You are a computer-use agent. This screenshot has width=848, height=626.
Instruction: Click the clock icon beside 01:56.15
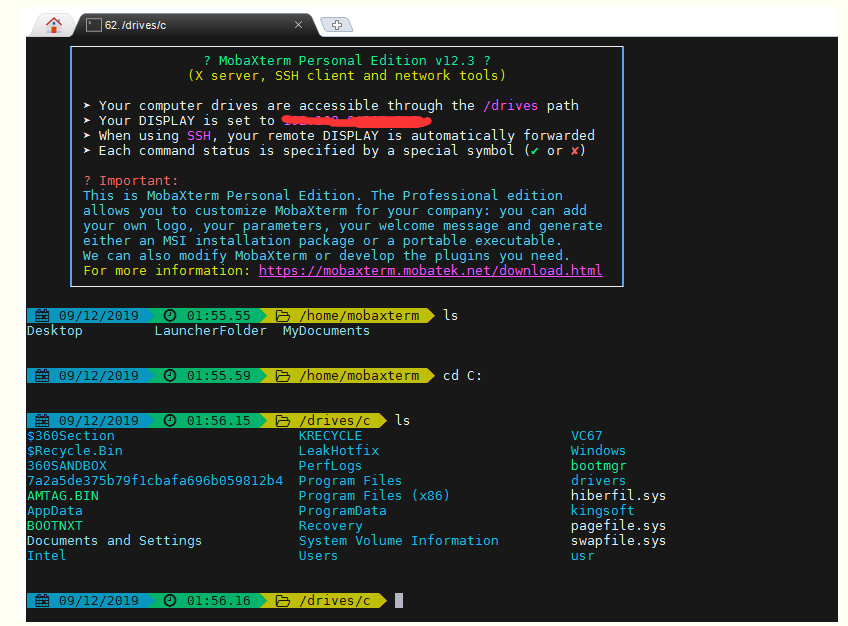coord(170,421)
